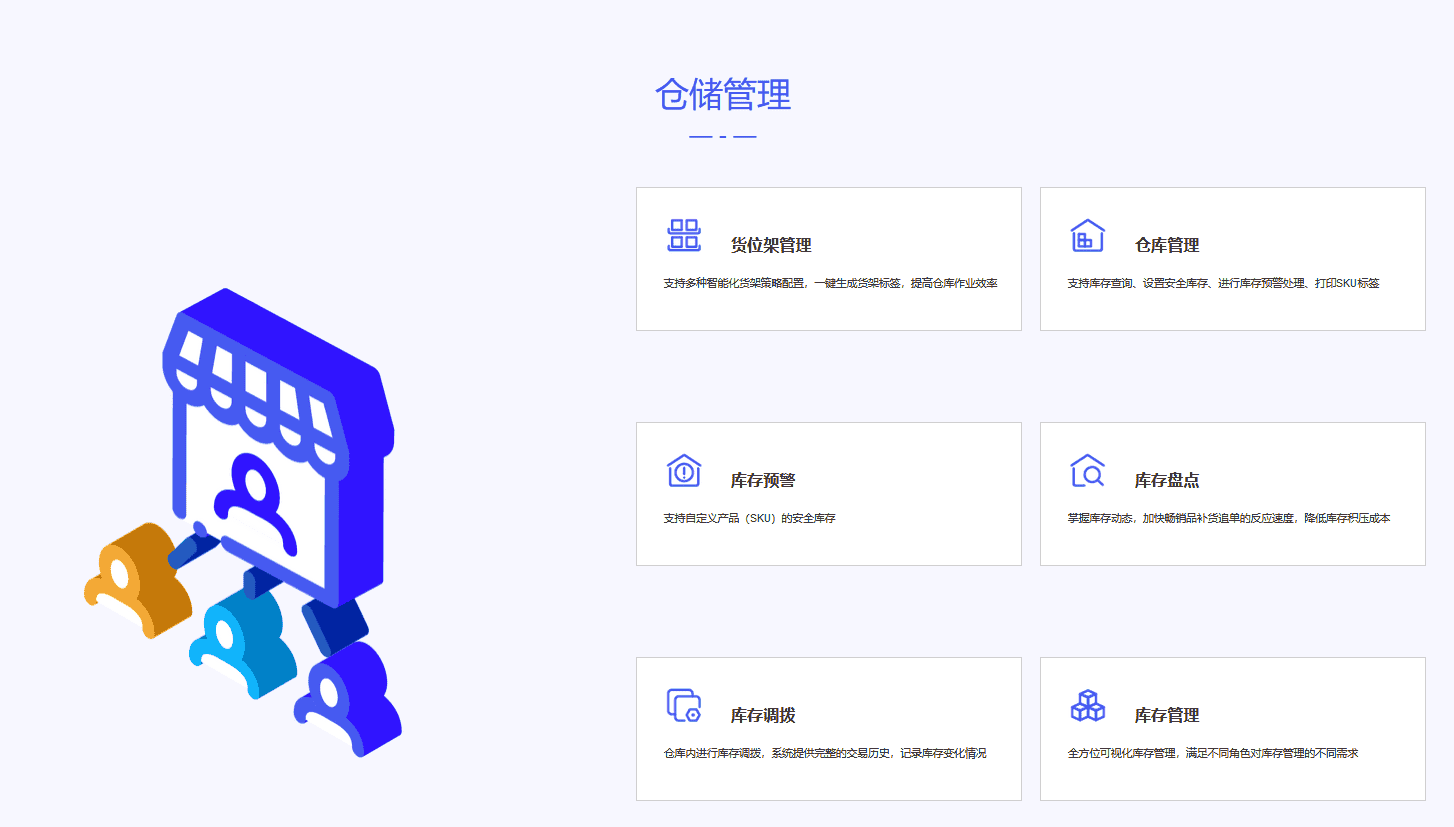Image resolution: width=1454 pixels, height=827 pixels.
Task: Select the alert house icon for 库存预警
Action: click(x=684, y=470)
